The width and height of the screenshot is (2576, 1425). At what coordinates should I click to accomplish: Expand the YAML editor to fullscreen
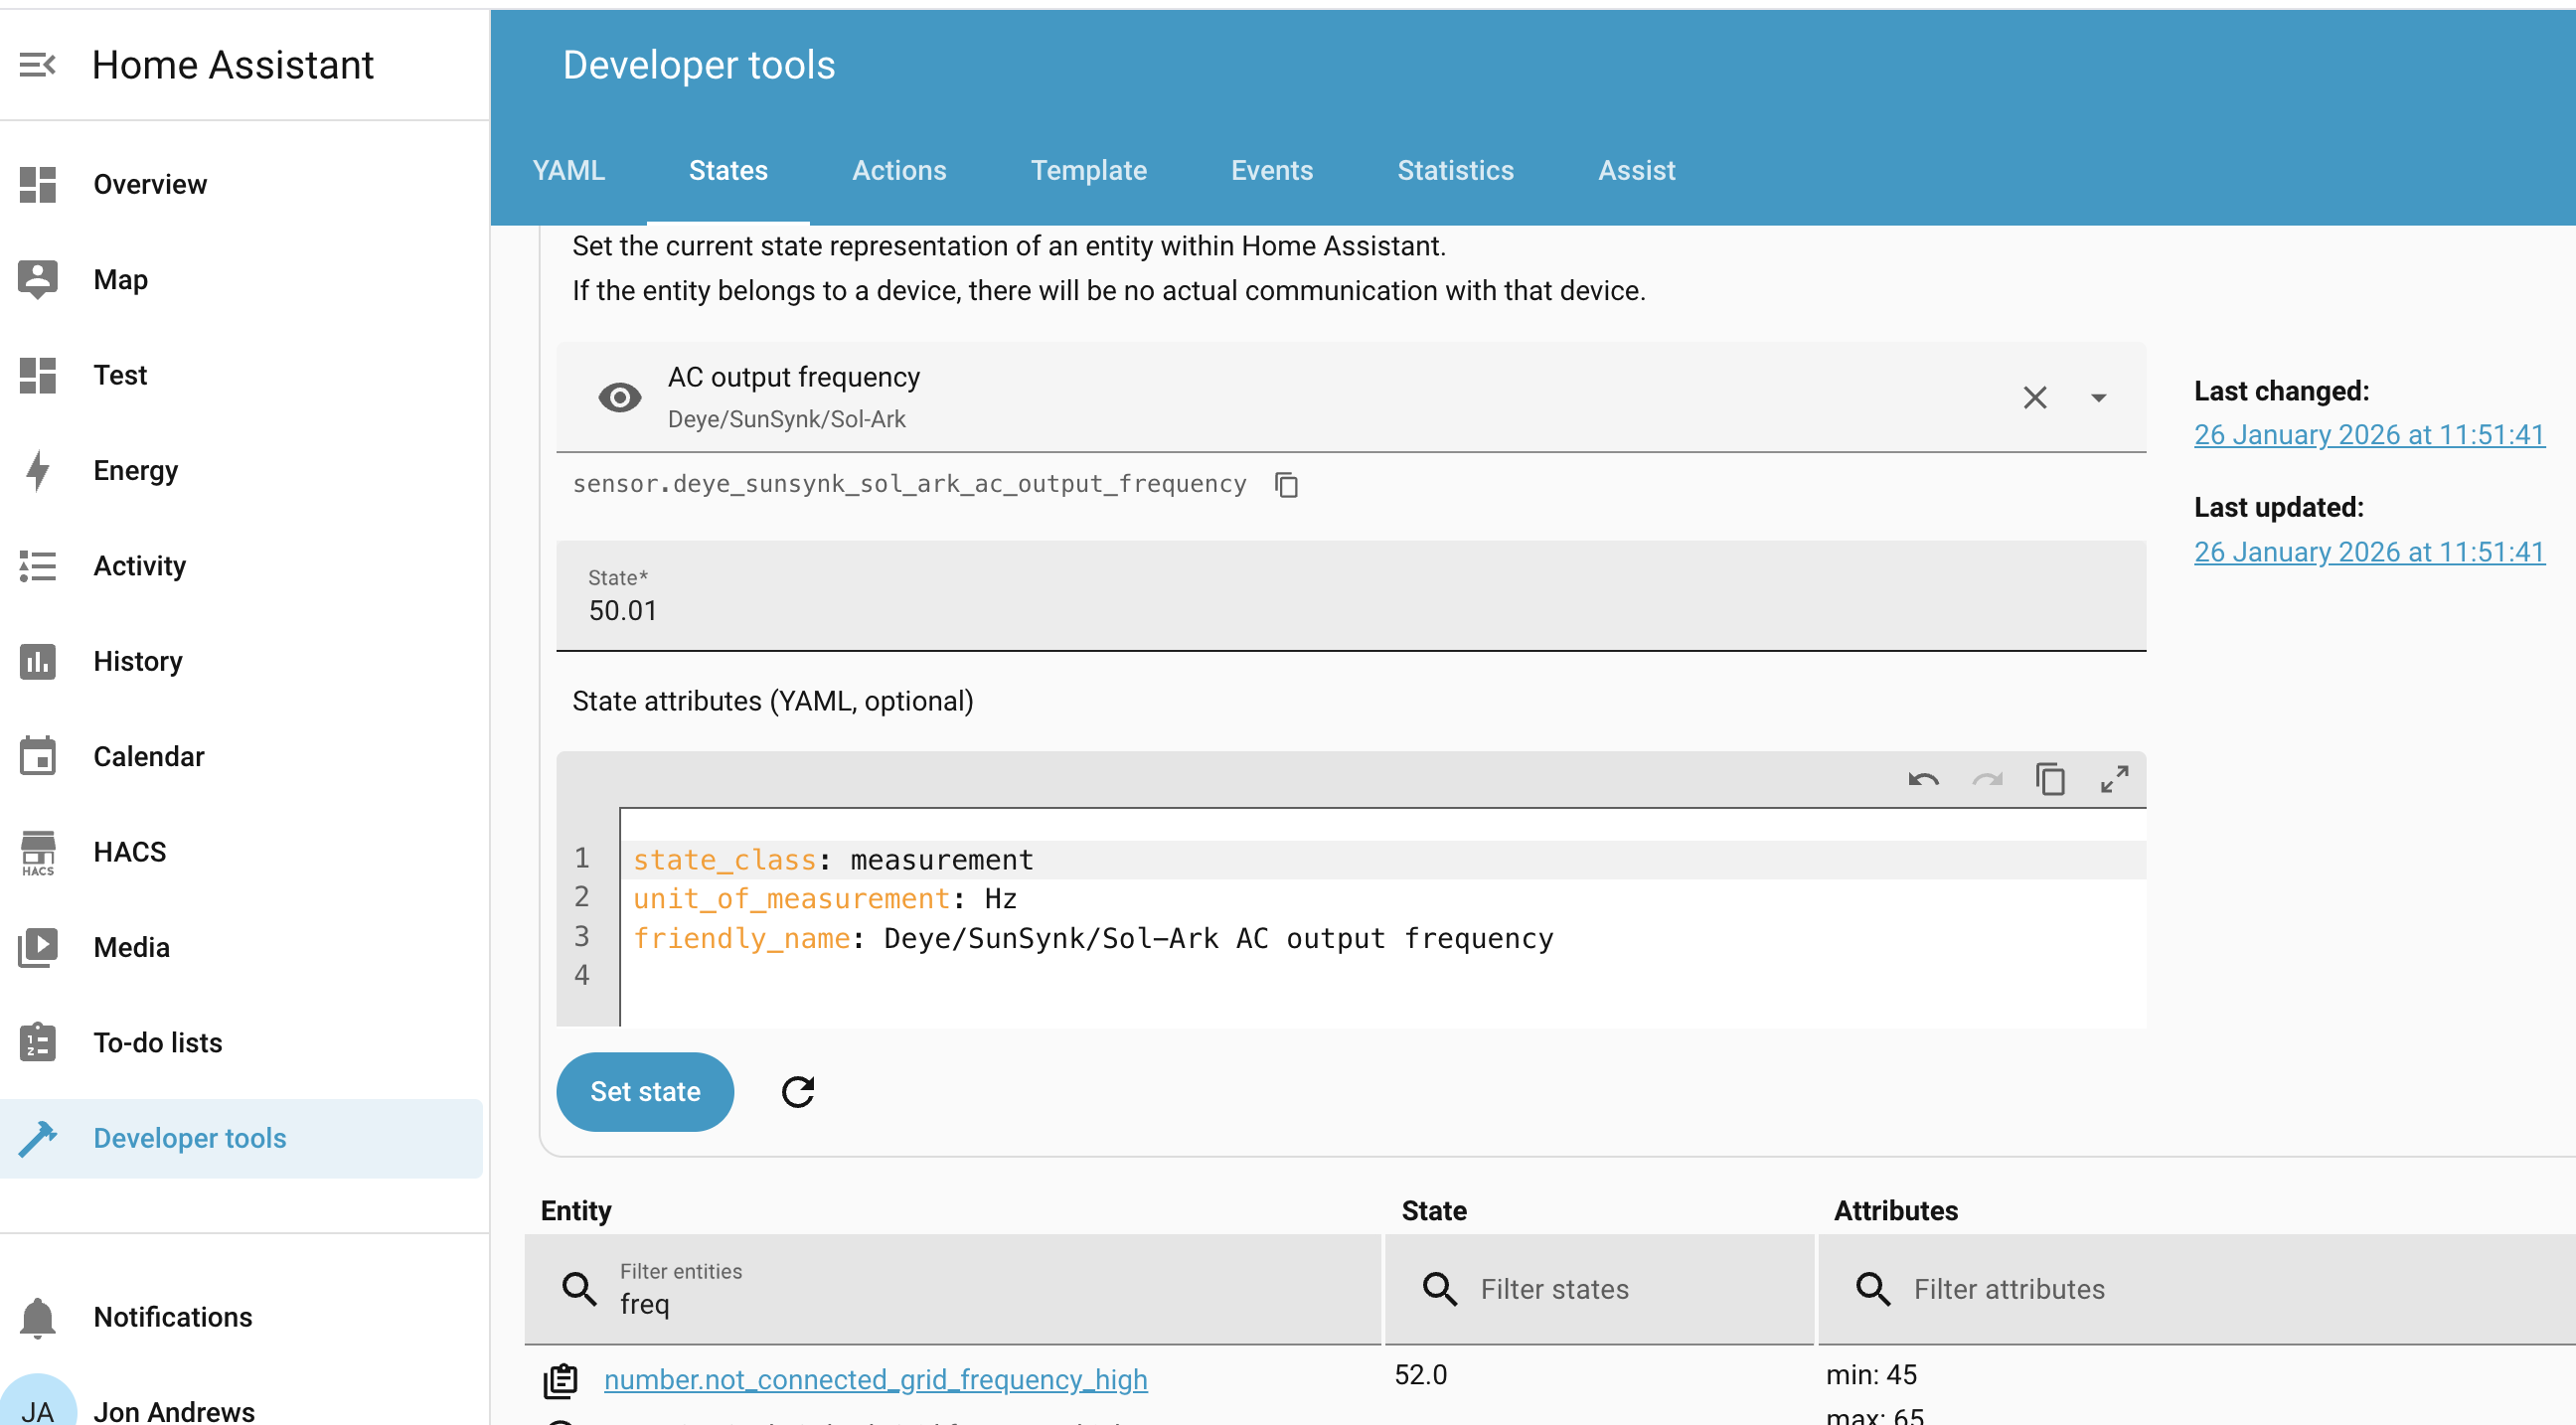pos(2114,779)
